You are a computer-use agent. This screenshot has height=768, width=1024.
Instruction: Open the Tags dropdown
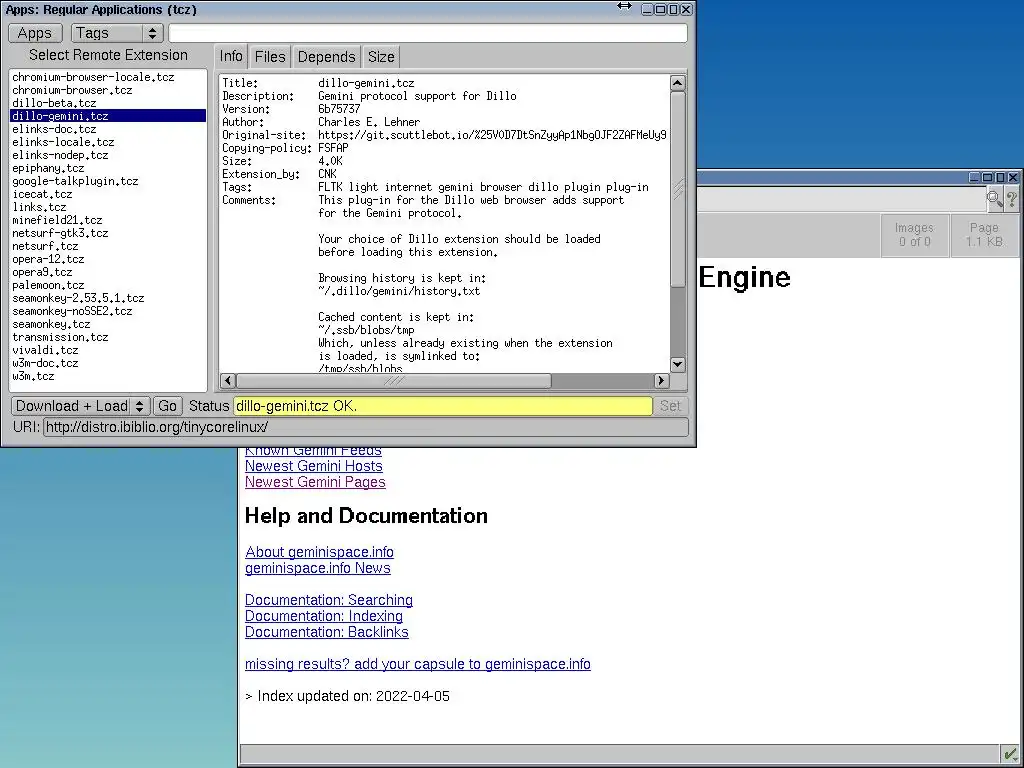click(117, 33)
